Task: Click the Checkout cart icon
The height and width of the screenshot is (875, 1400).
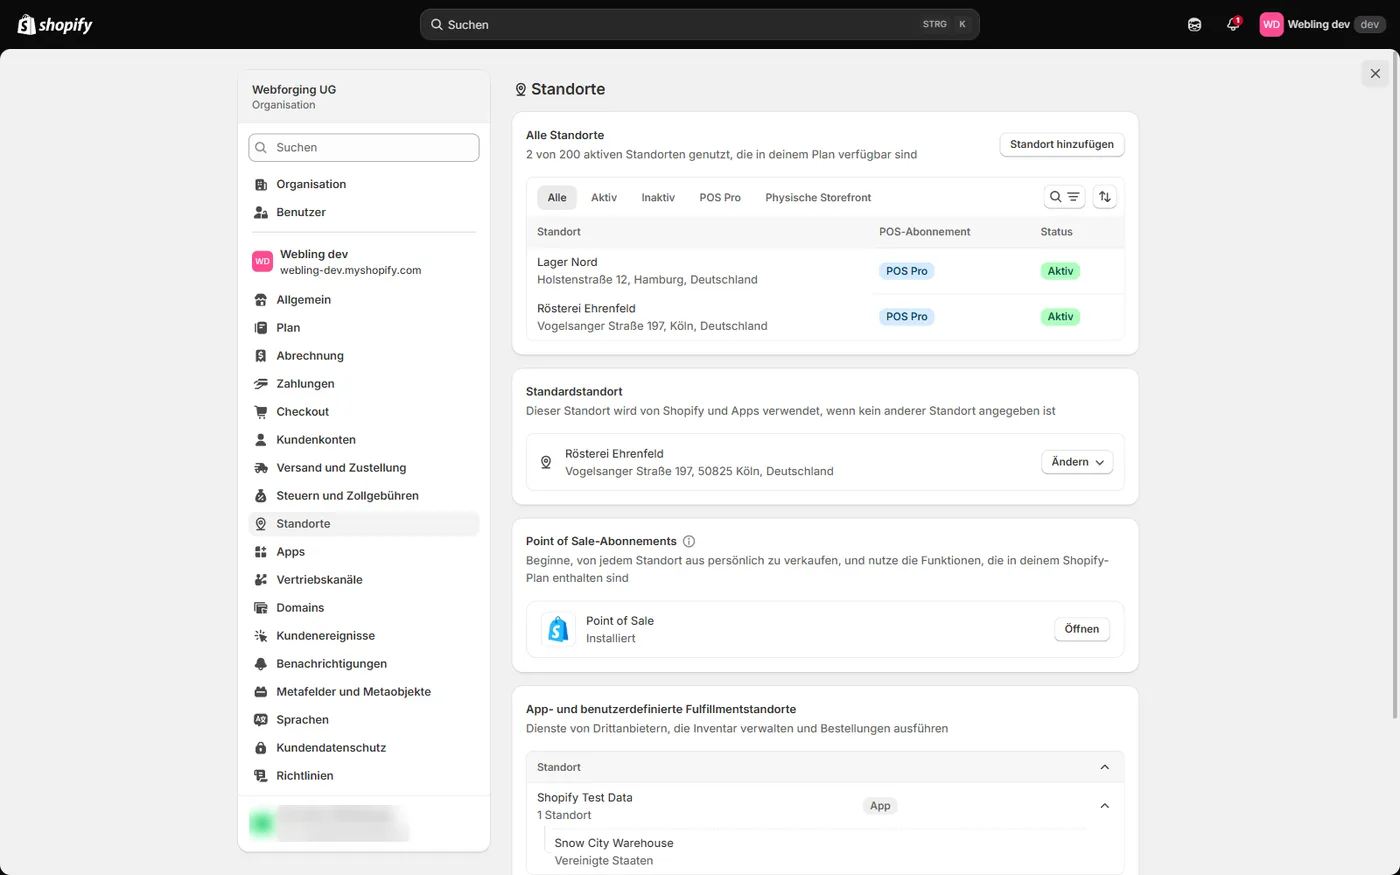Action: [261, 412]
